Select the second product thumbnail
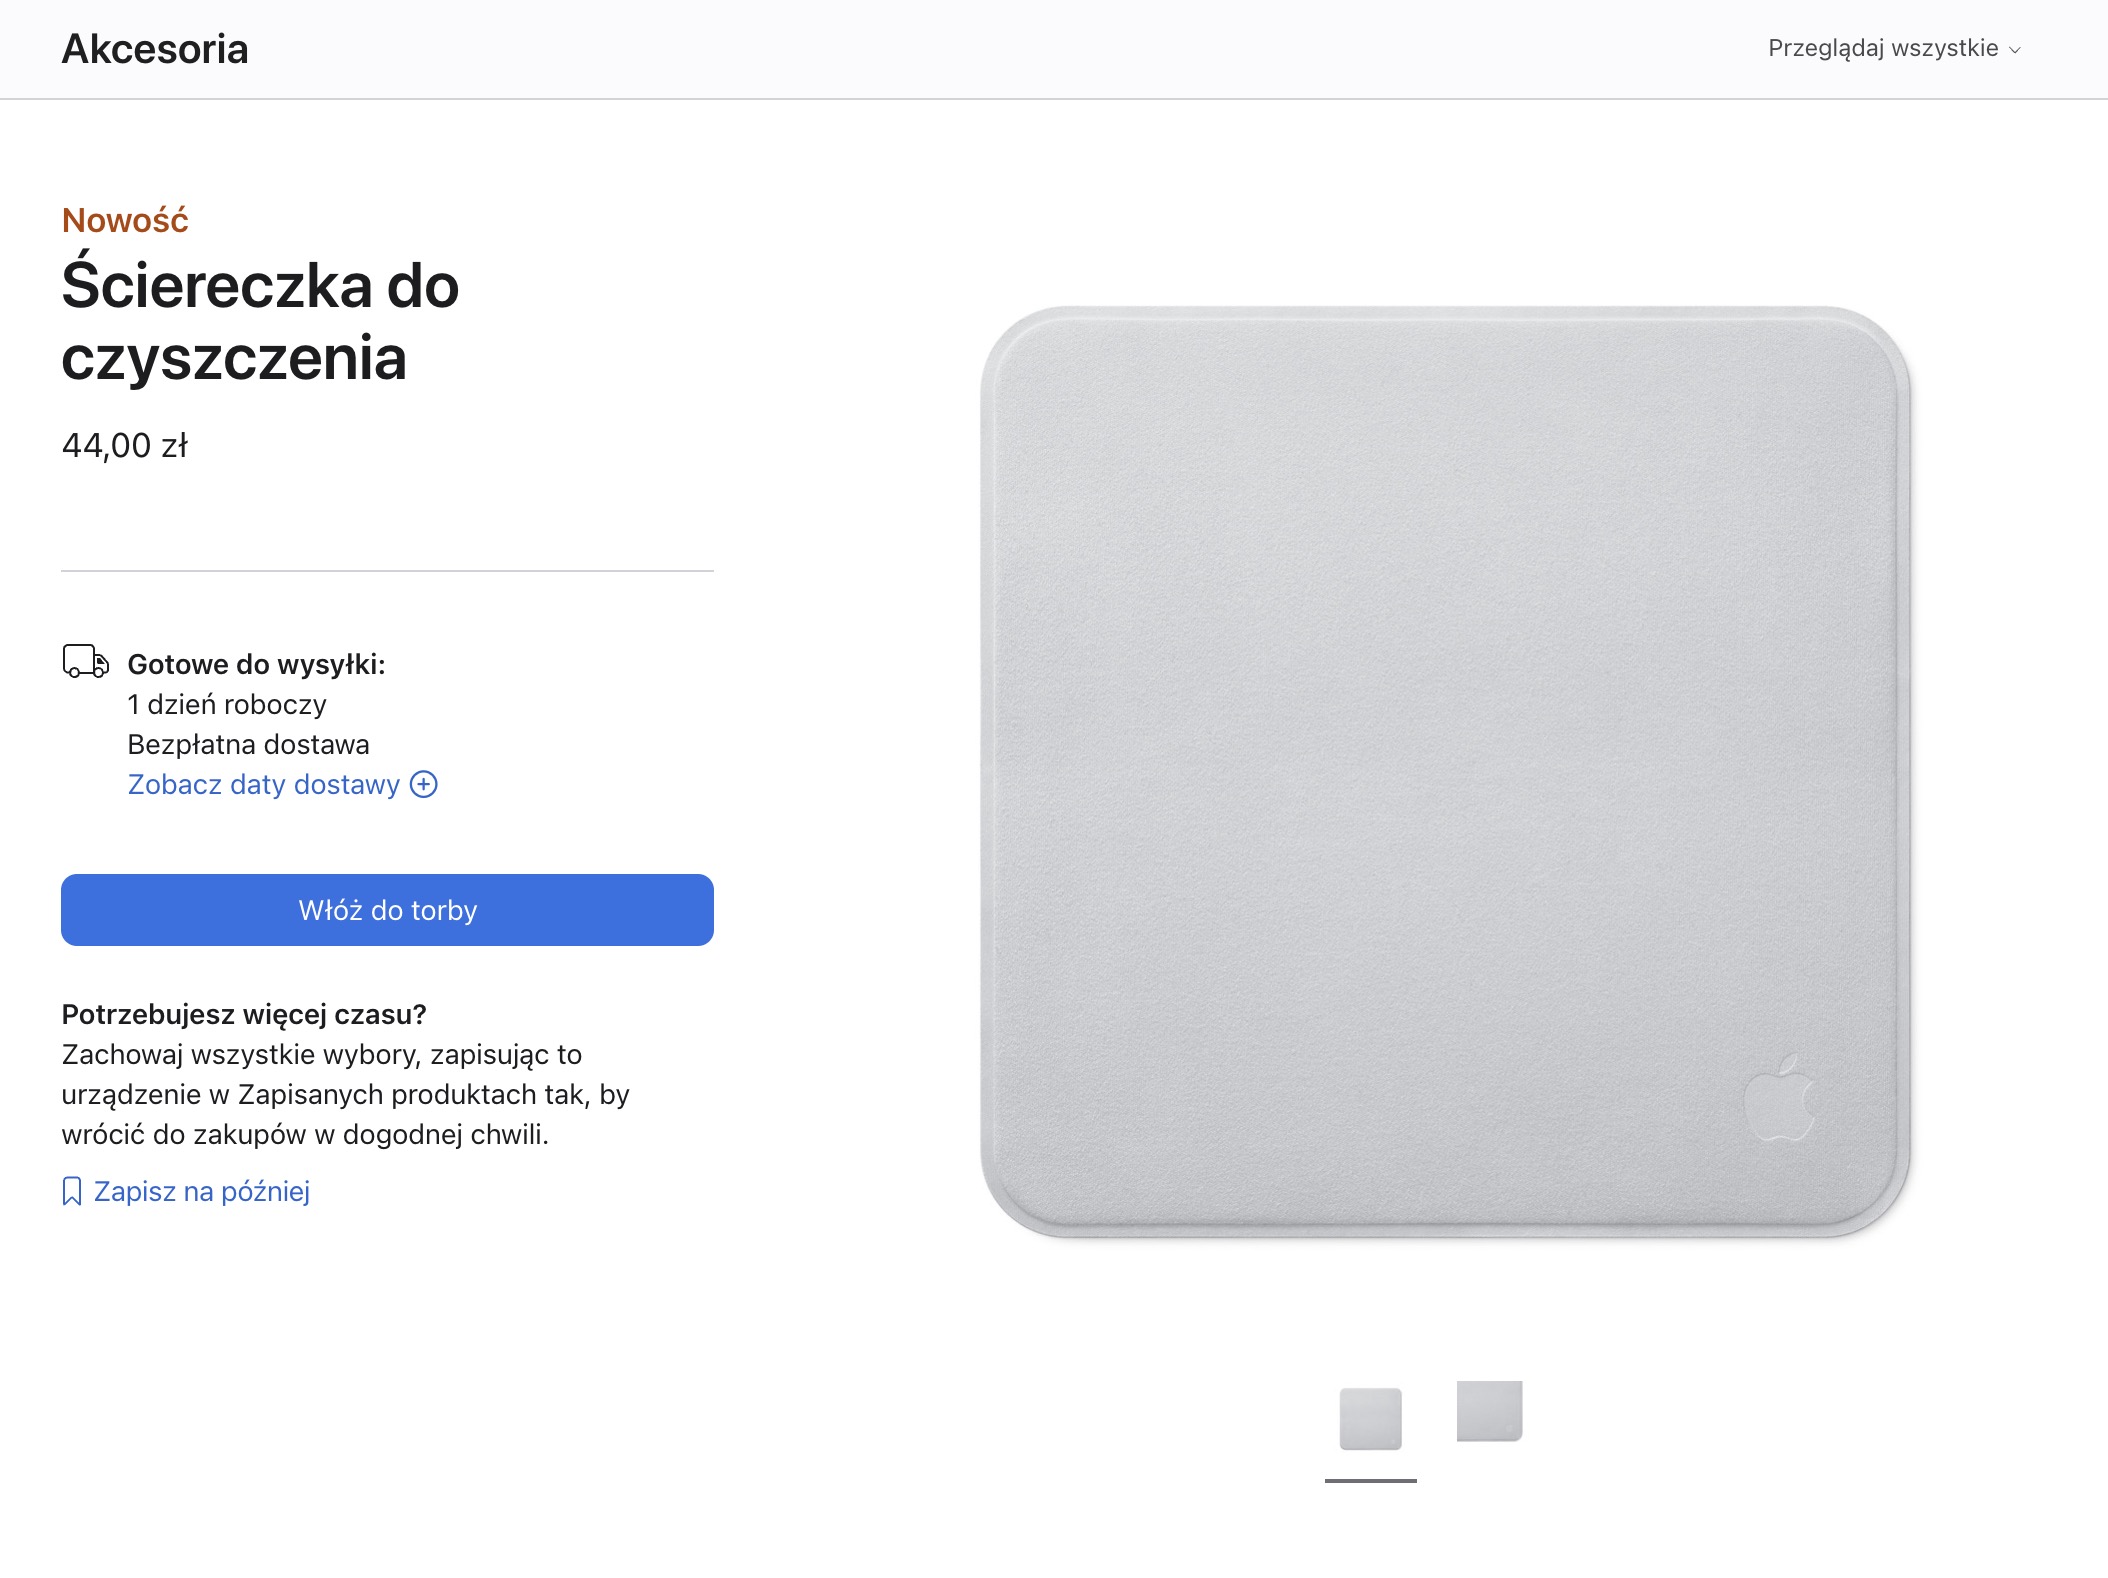Screen dimensions: 2108x1578 (x=1489, y=1411)
